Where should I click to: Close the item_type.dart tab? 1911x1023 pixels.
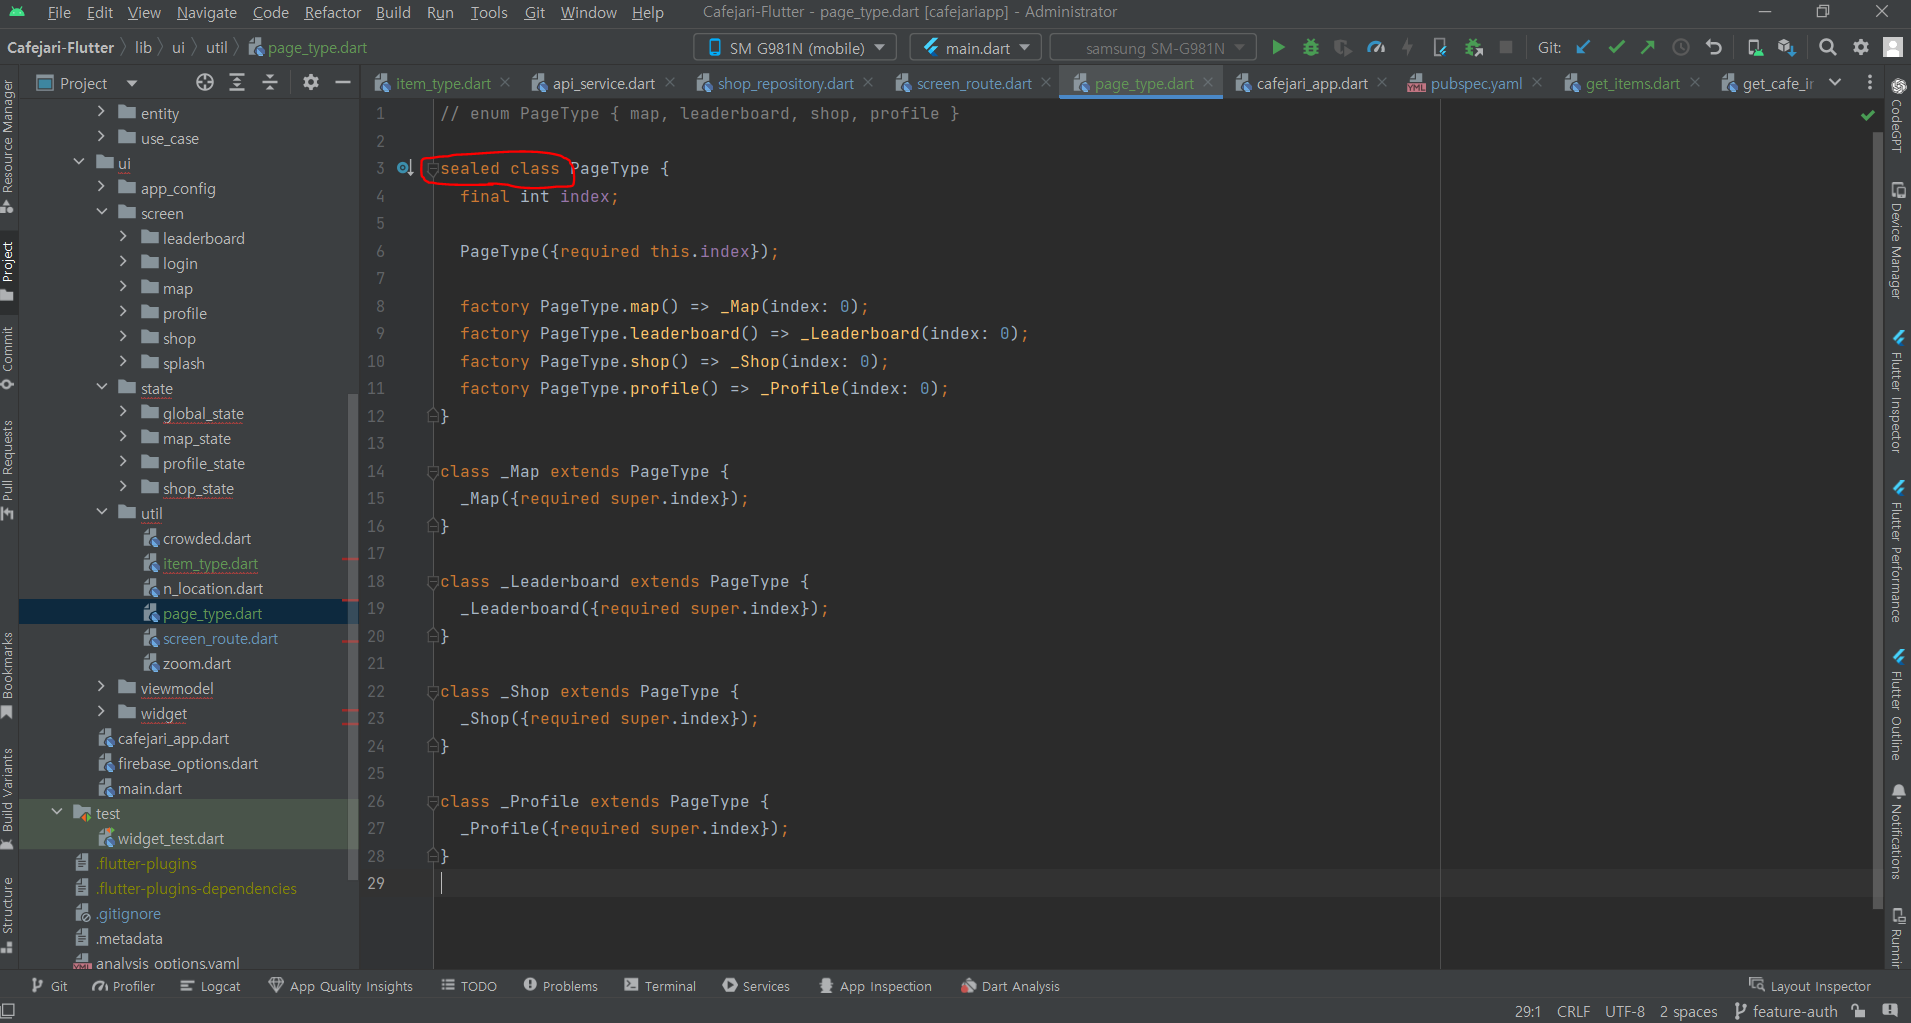click(x=505, y=82)
